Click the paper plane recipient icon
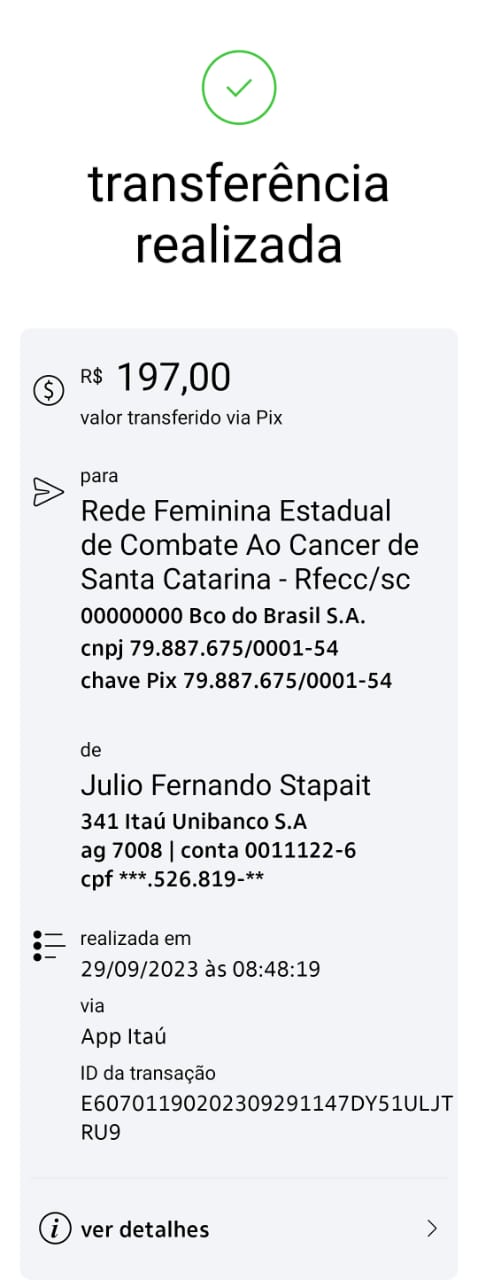Image resolution: width=478 pixels, height=1280 pixels. (48, 492)
